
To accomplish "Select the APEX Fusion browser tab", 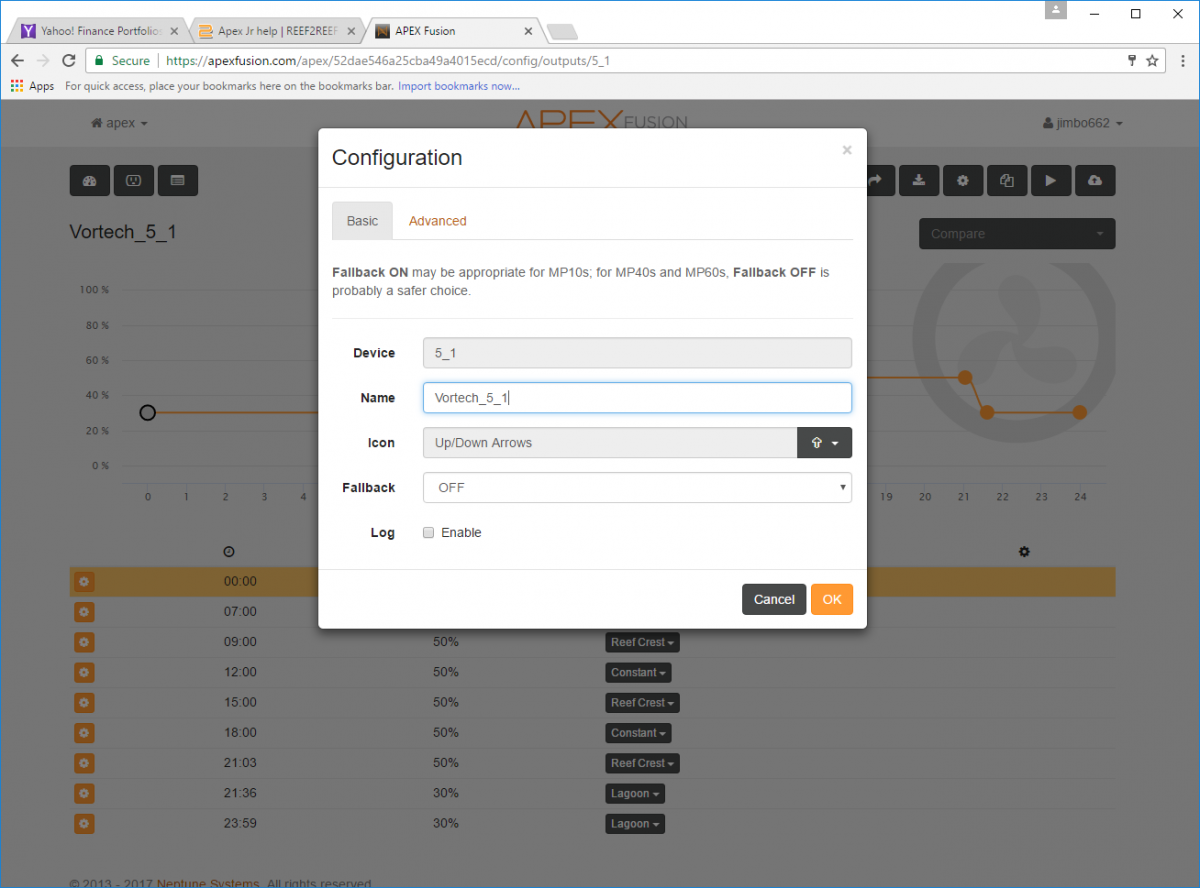I will tap(452, 31).
